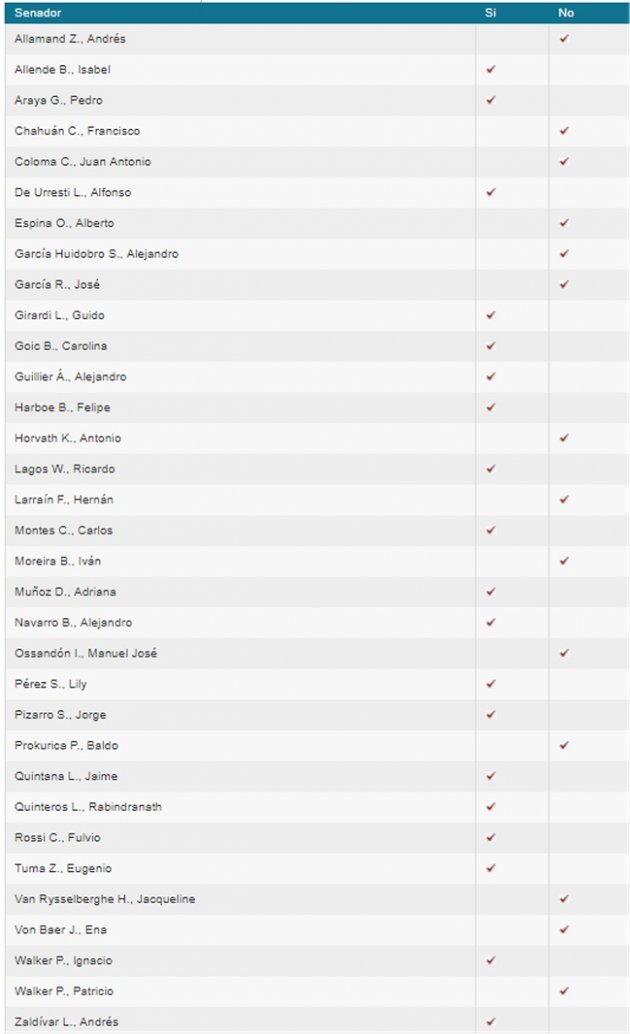Select senator name Van Rysselberghe H., Jacqueline
630x1034 pixels.
pyautogui.click(x=105, y=899)
